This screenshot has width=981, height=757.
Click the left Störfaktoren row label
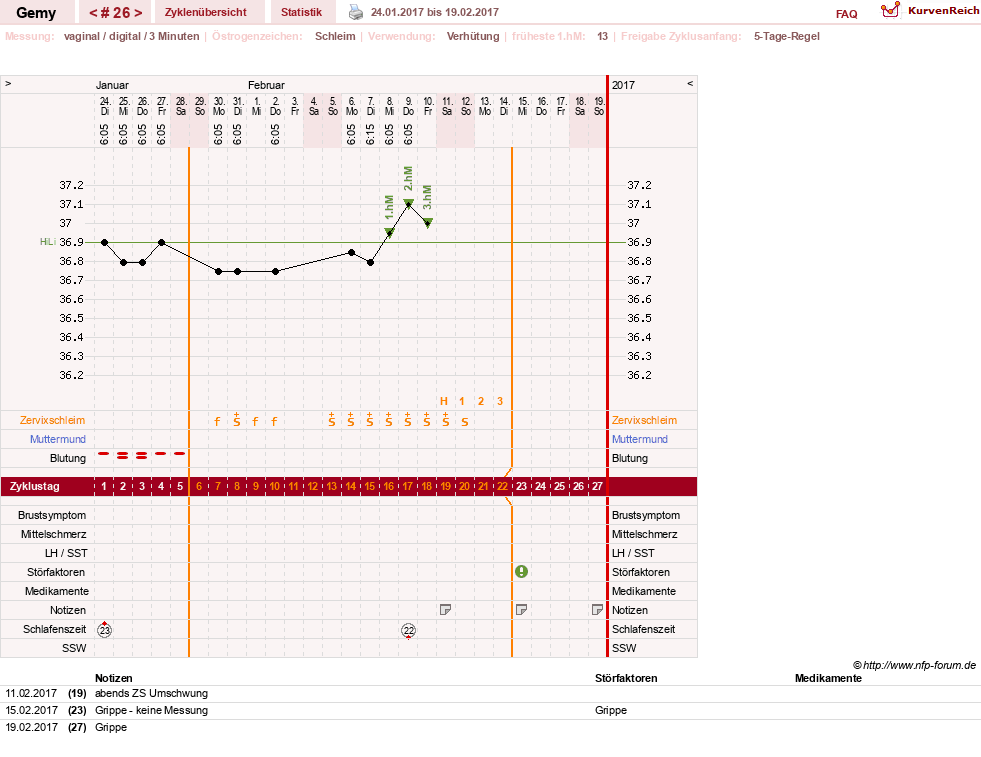click(56, 572)
